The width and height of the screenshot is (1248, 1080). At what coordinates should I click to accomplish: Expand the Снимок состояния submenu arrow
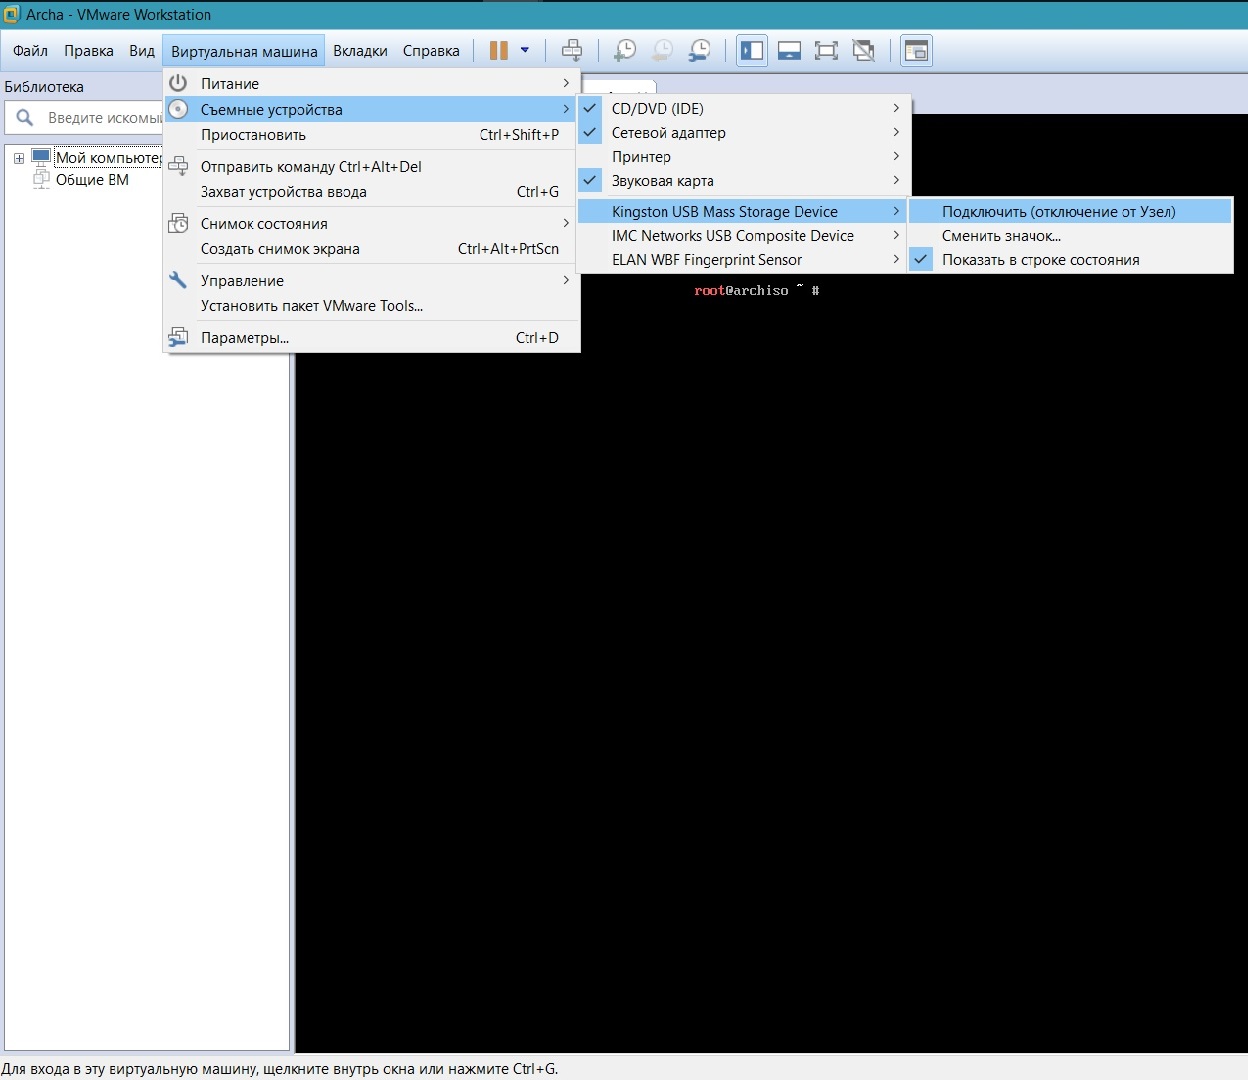point(566,223)
